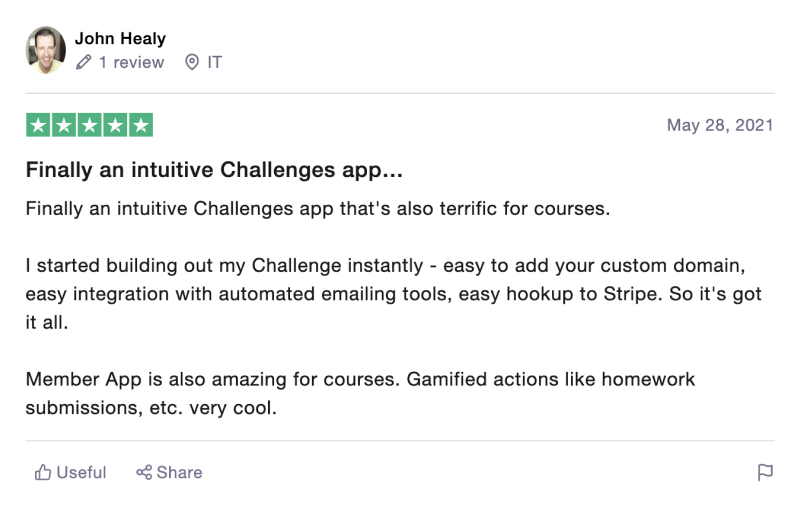Mark the review as Useful

point(70,472)
